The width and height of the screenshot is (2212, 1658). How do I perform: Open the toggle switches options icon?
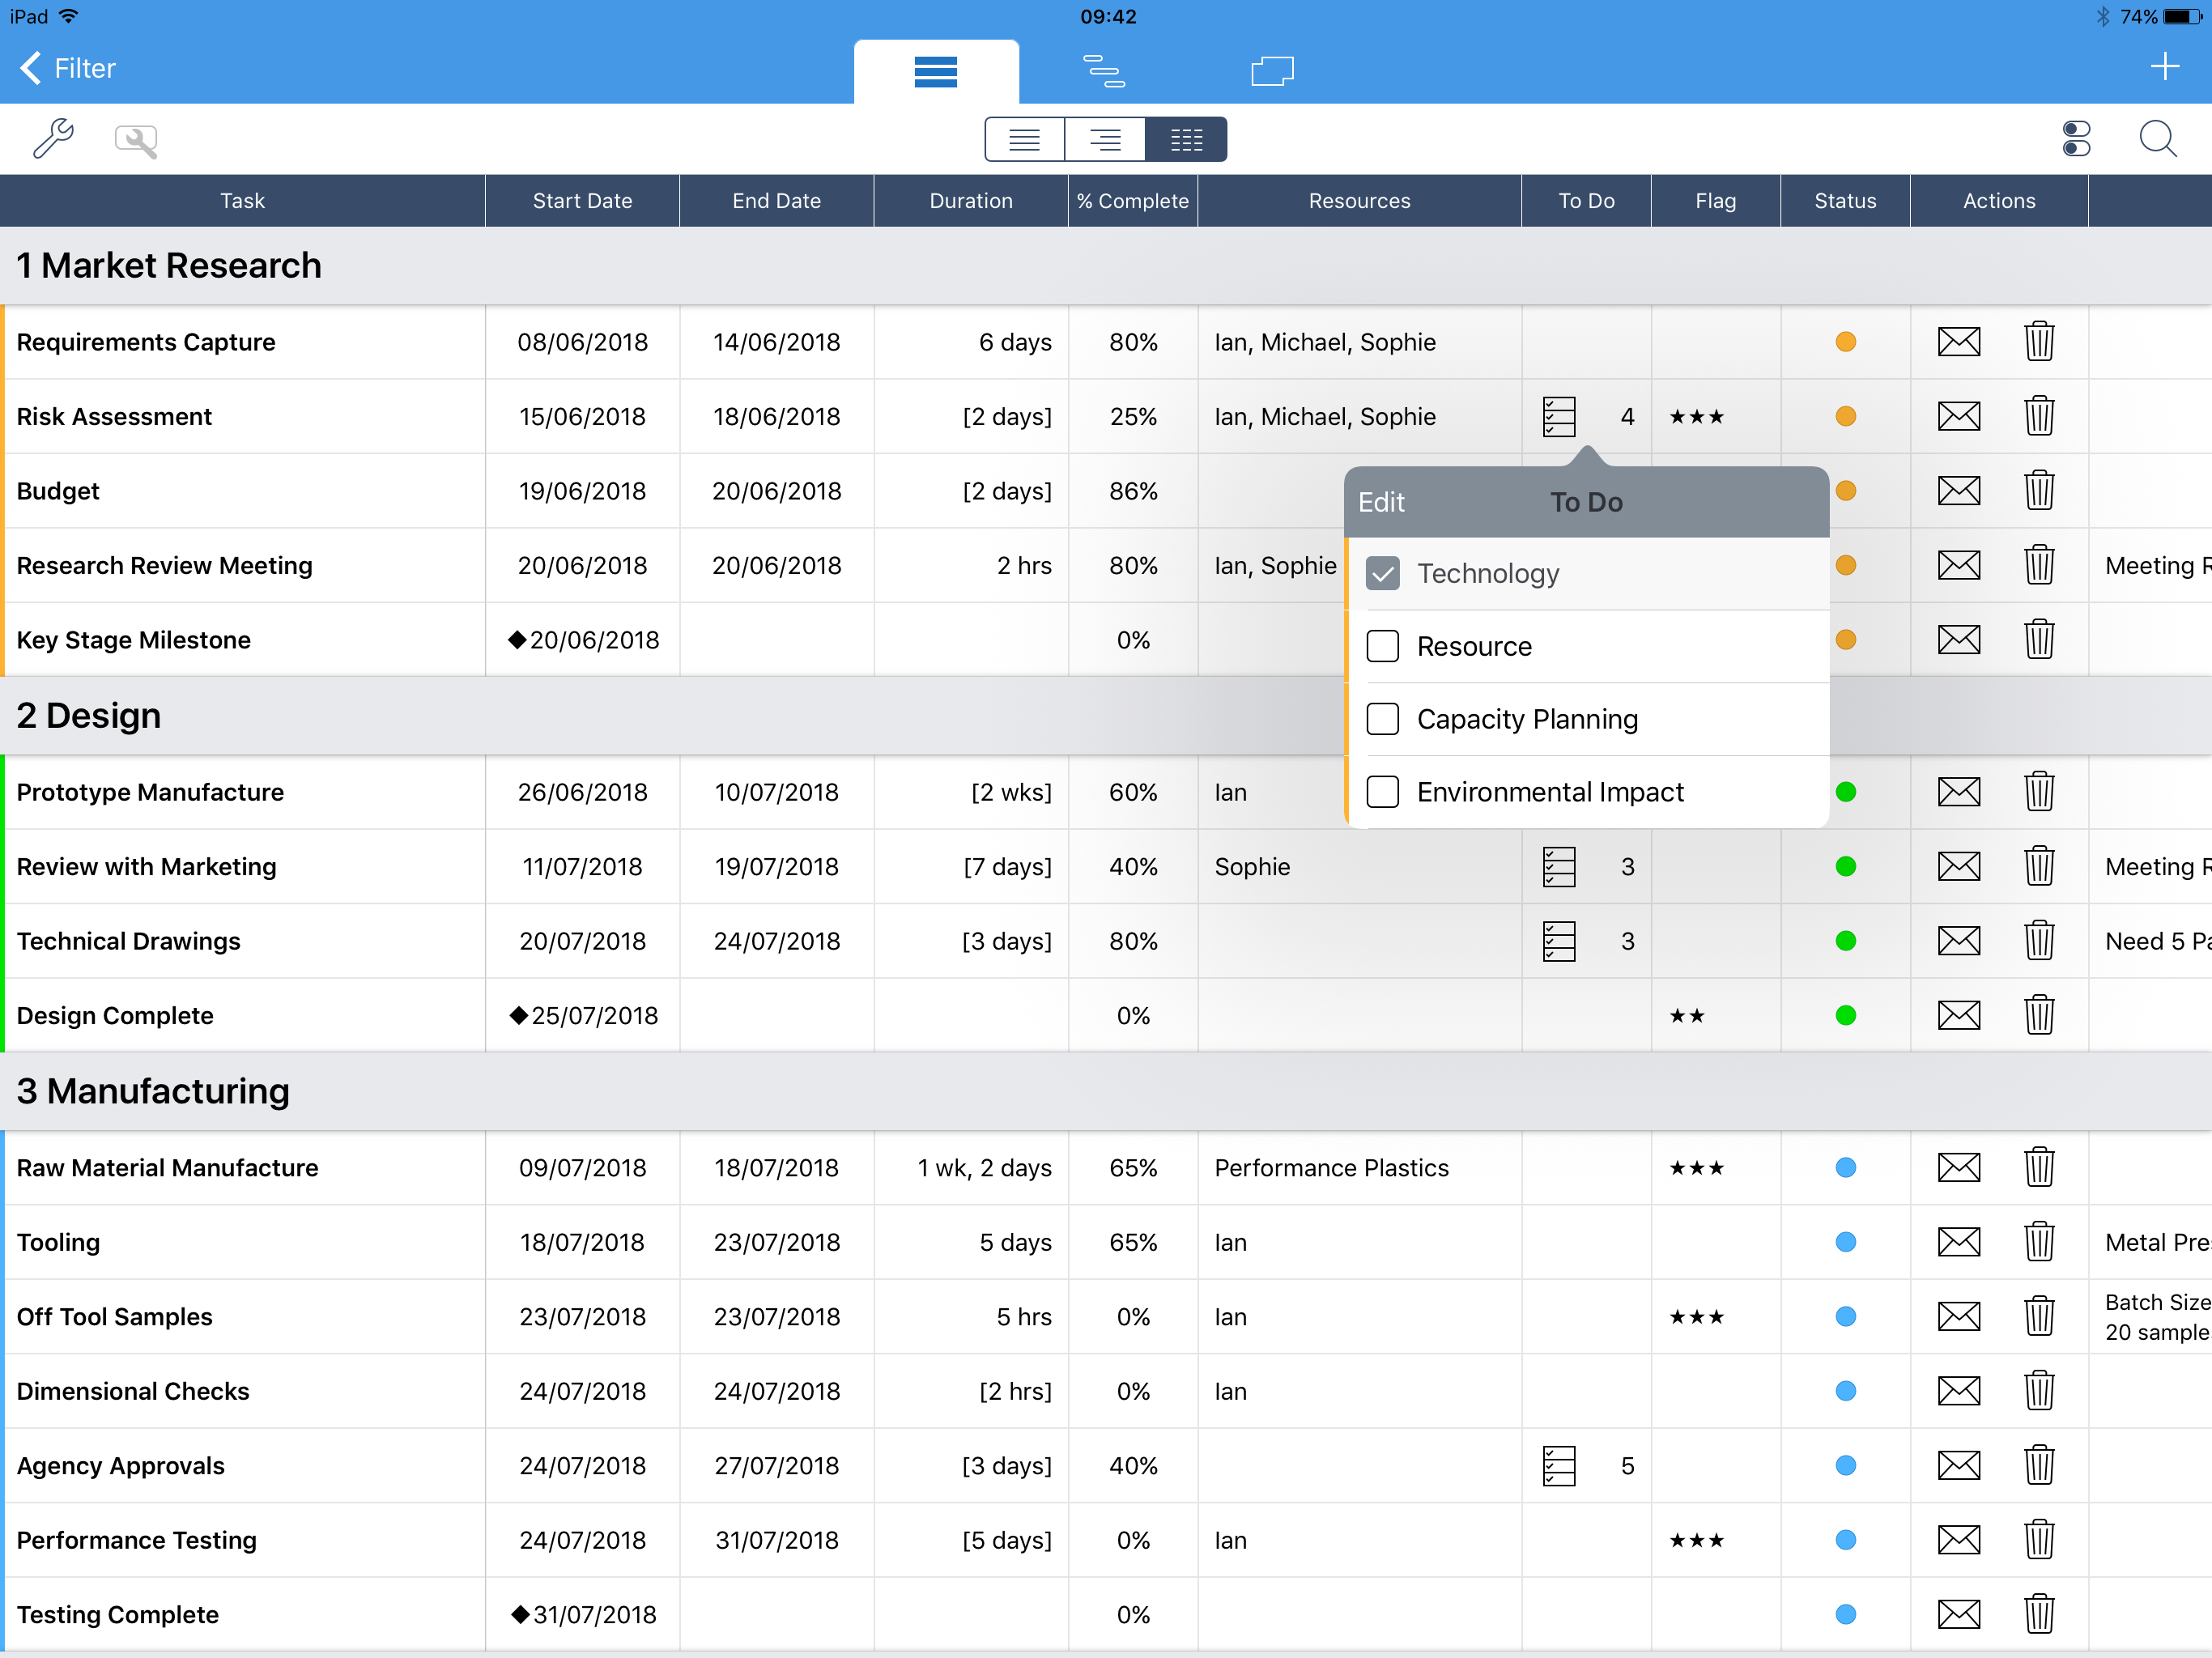tap(2076, 139)
